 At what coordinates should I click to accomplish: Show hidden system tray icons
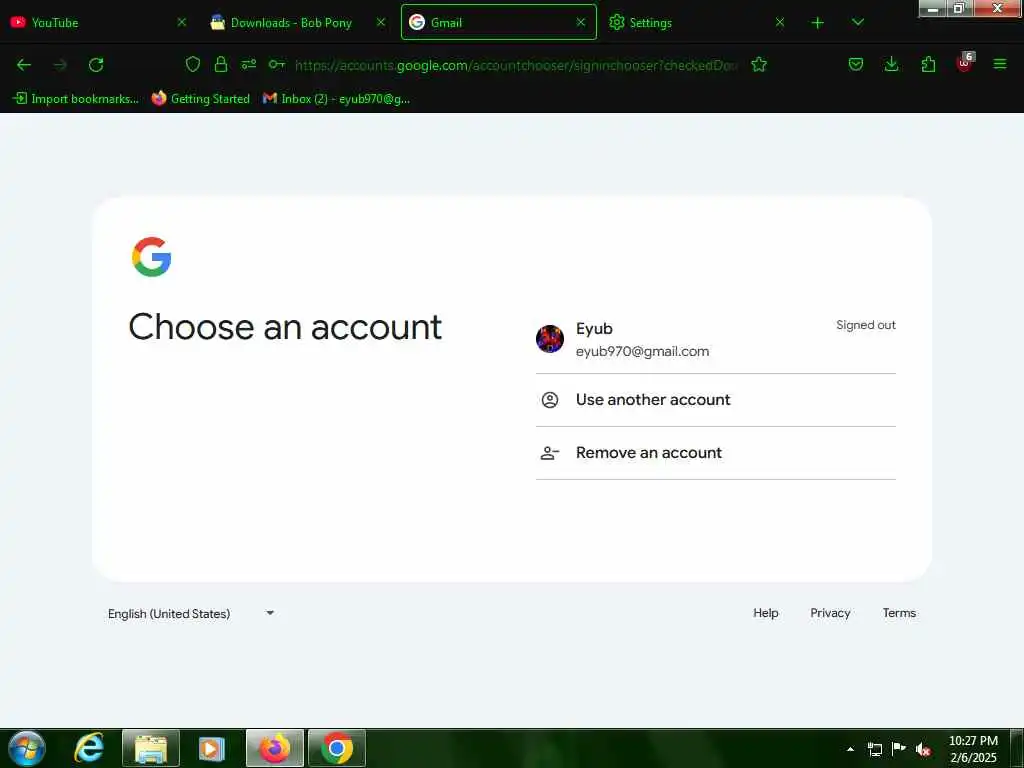pyautogui.click(x=850, y=749)
